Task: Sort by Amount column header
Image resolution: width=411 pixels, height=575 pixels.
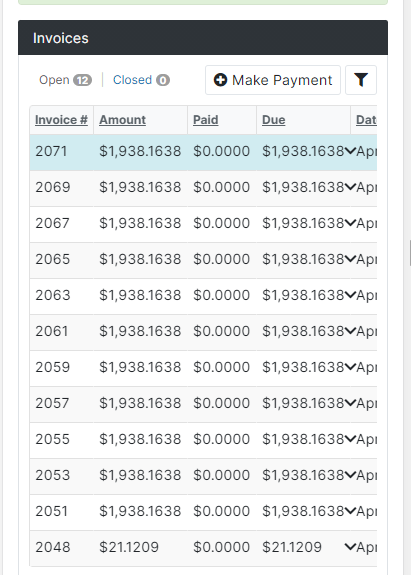Action: 122,120
